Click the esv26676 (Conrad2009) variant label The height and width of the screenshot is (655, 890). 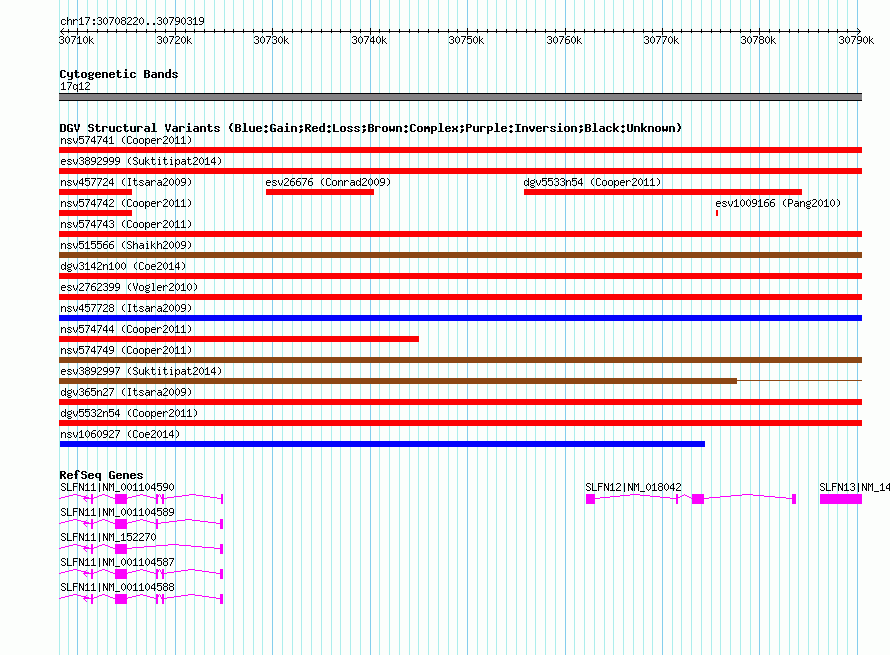click(x=328, y=182)
